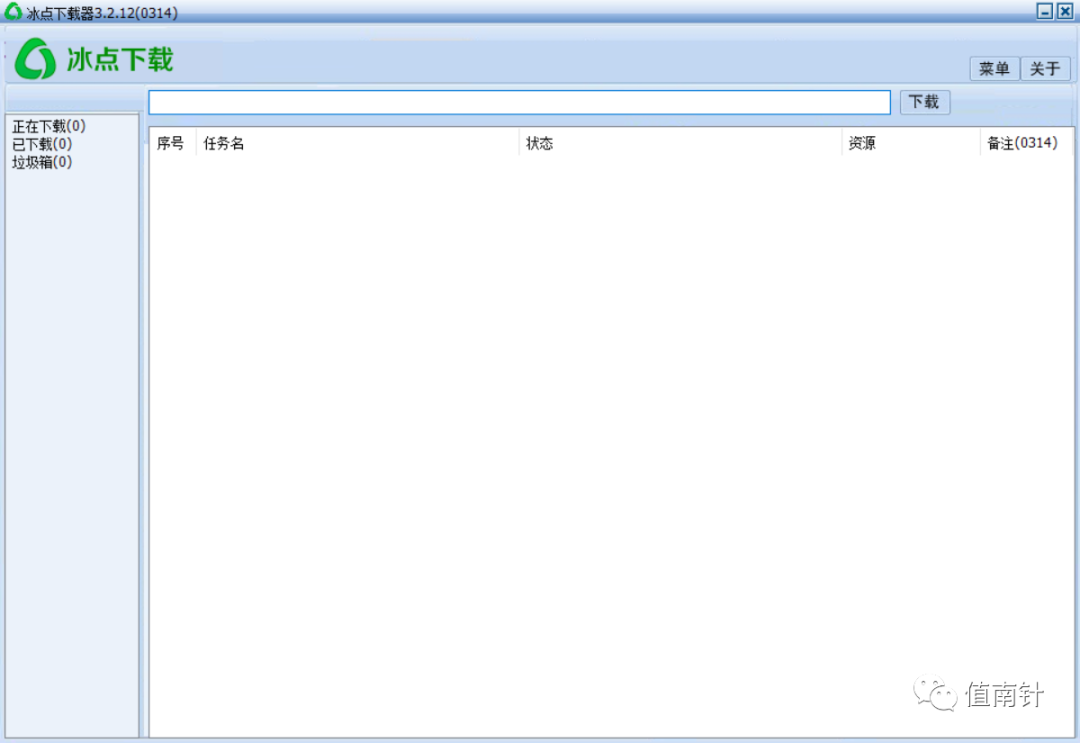Minimize the 冰点下载器 window
Screen dimensions: 1080x743
[x=1044, y=11]
